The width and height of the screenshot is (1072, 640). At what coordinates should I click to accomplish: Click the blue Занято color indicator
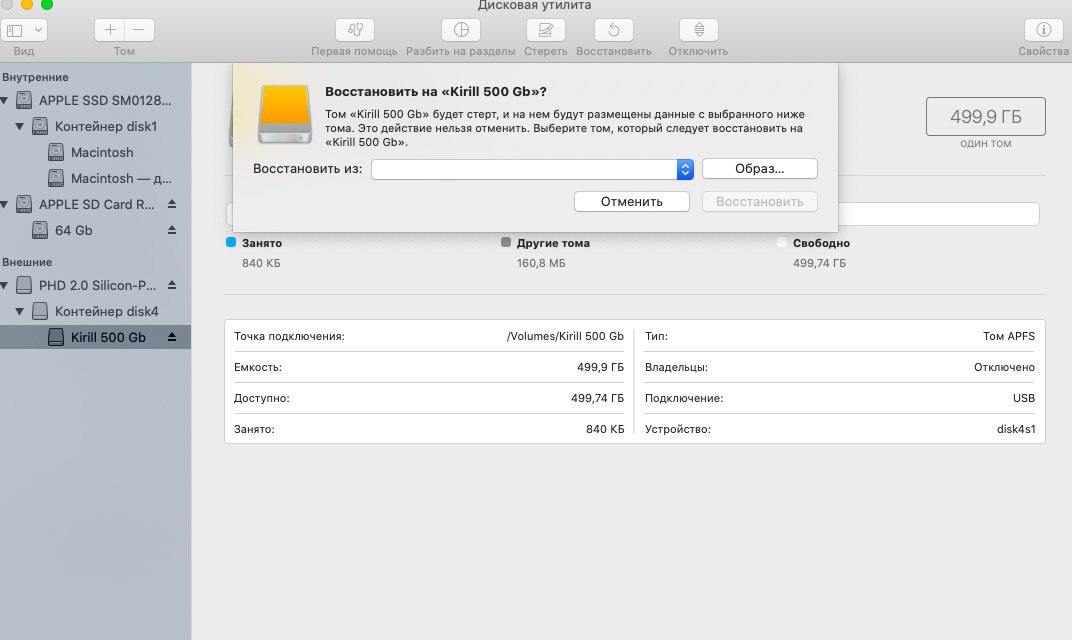click(231, 242)
